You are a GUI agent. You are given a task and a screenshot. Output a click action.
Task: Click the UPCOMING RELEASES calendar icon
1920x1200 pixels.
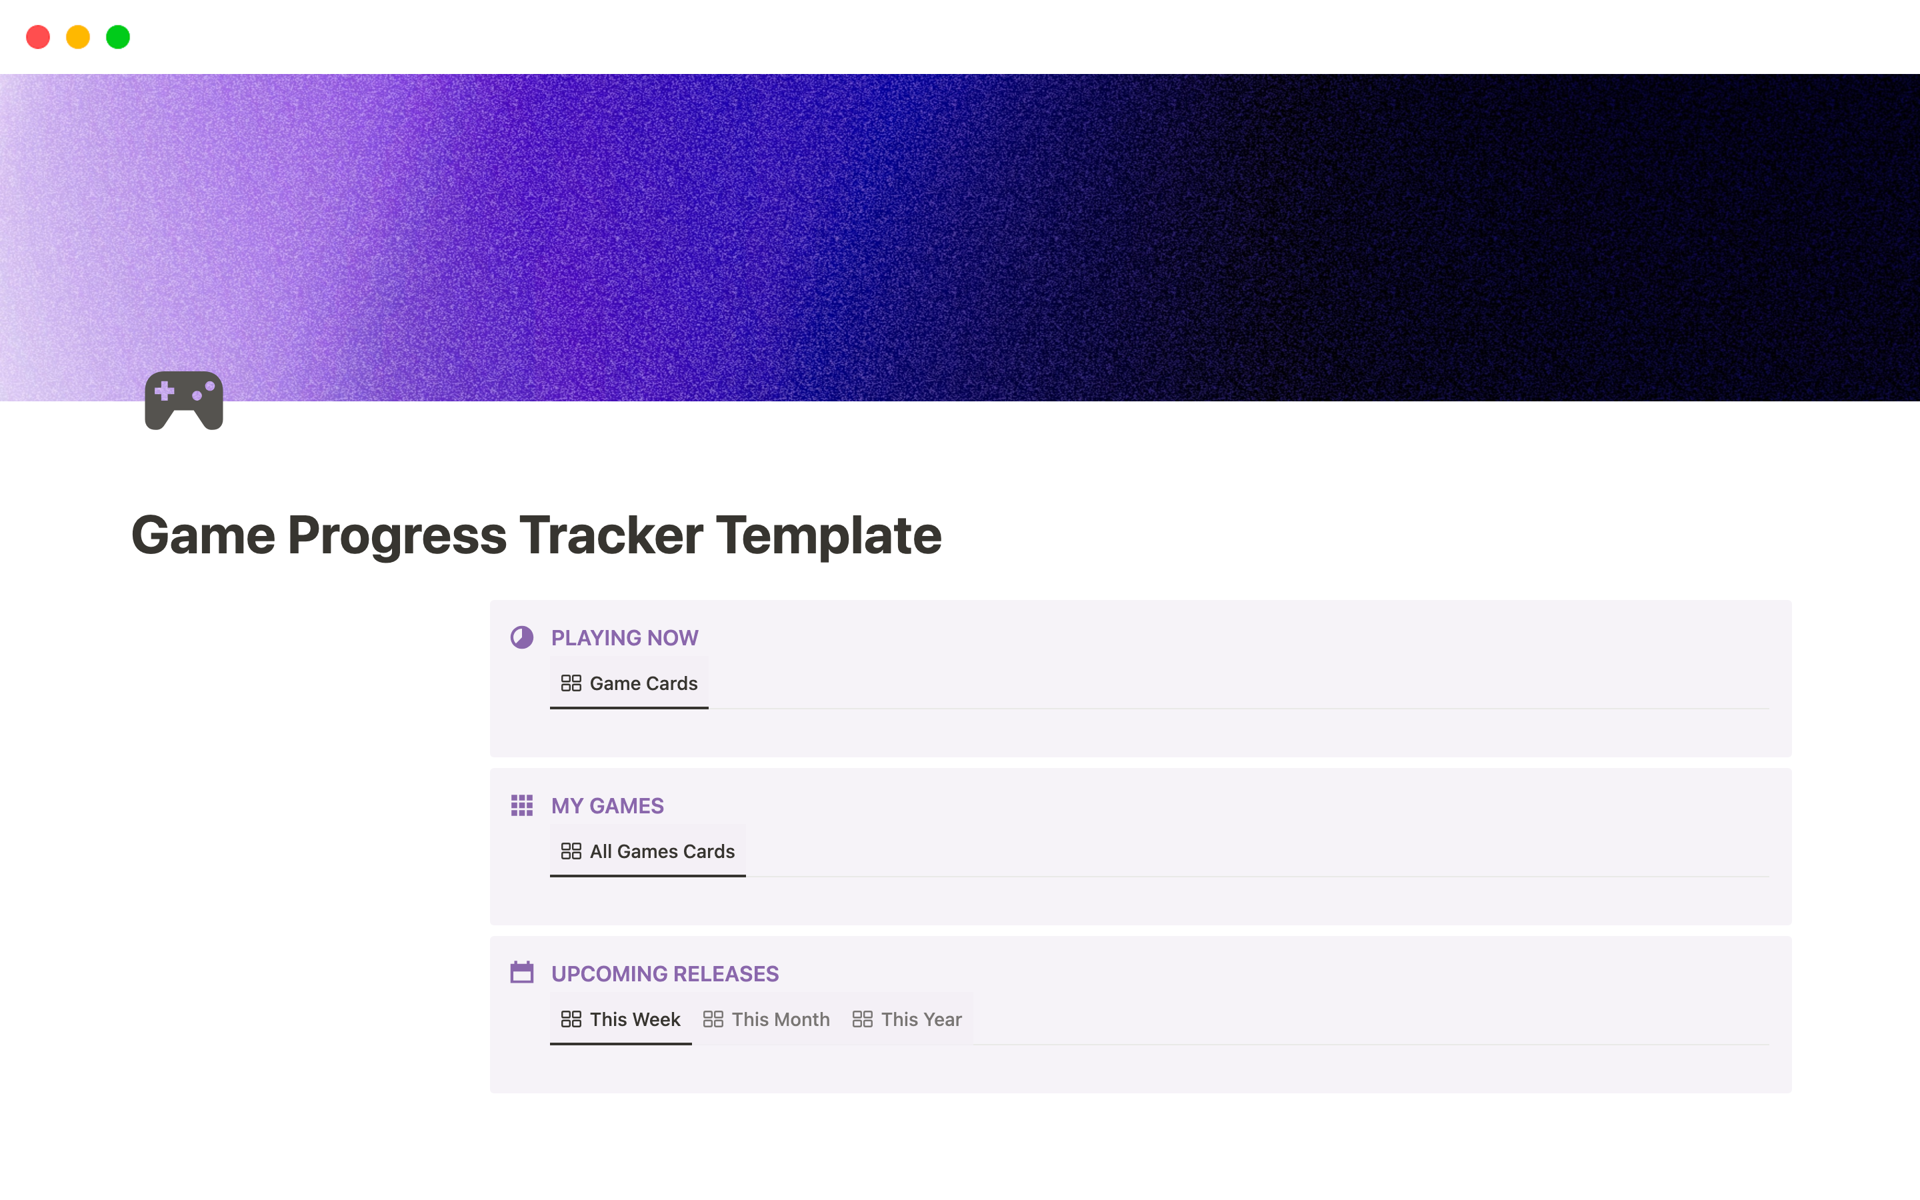(x=523, y=972)
